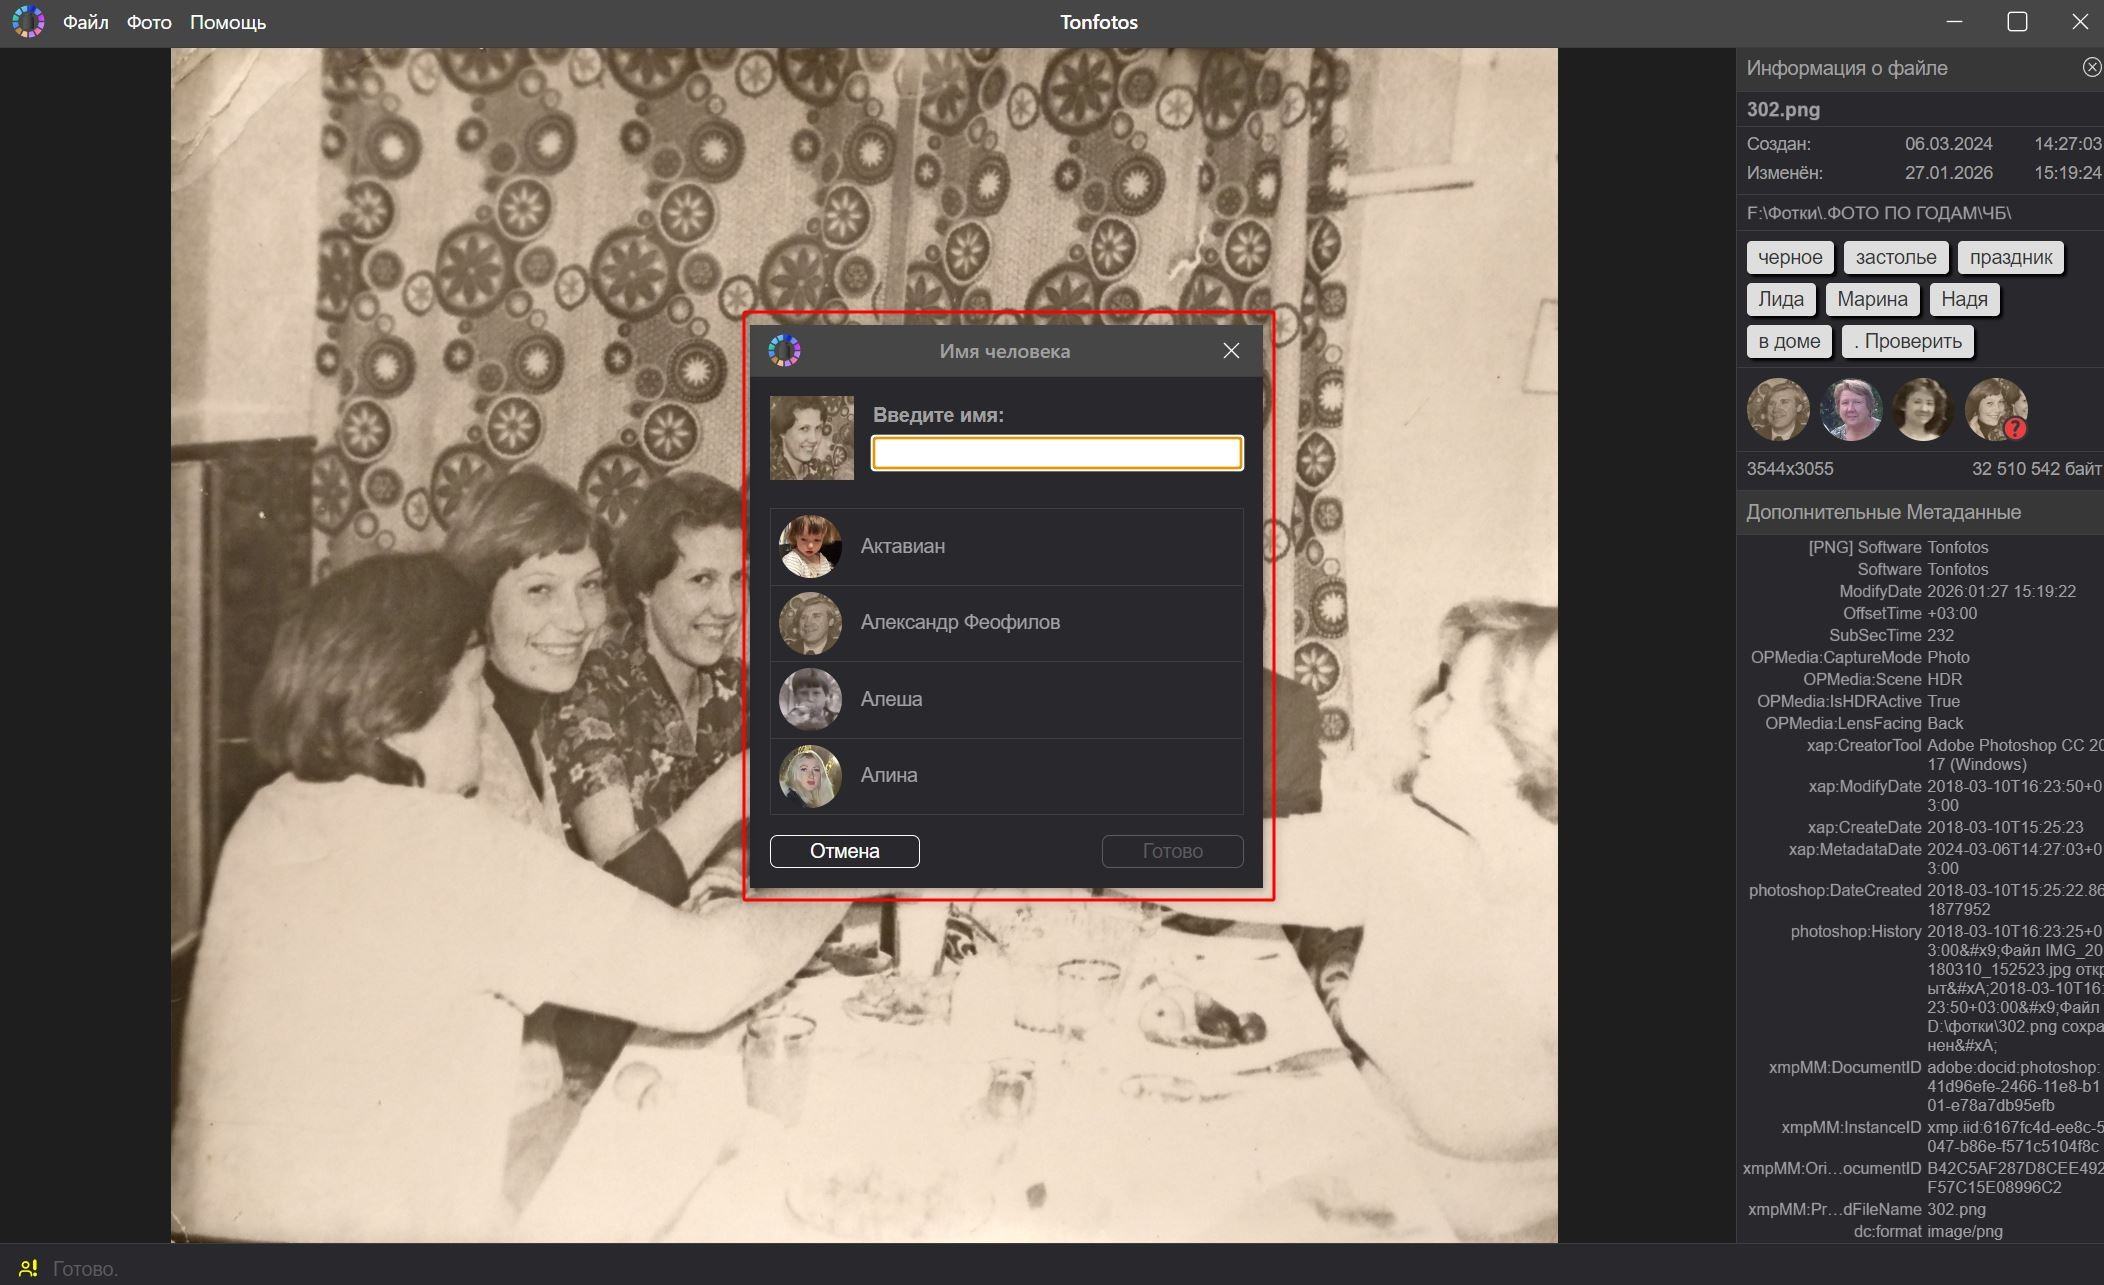Screen dimensions: 2104x1285
Task: Click the third face thumbnail in the info panel
Action: tap(1922, 409)
